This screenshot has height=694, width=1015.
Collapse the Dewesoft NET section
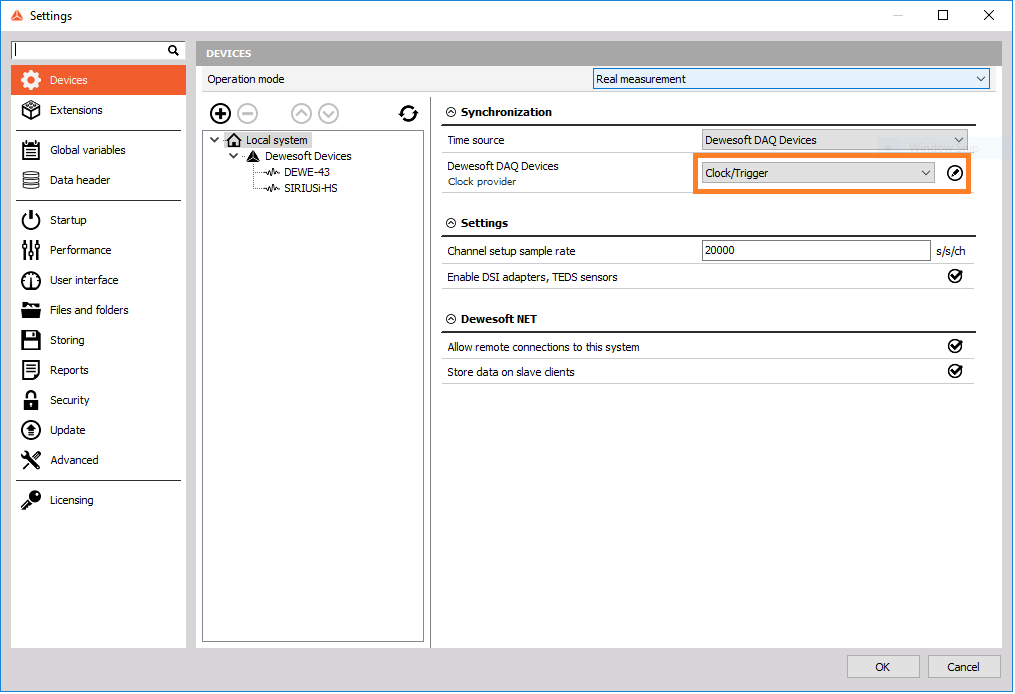451,319
